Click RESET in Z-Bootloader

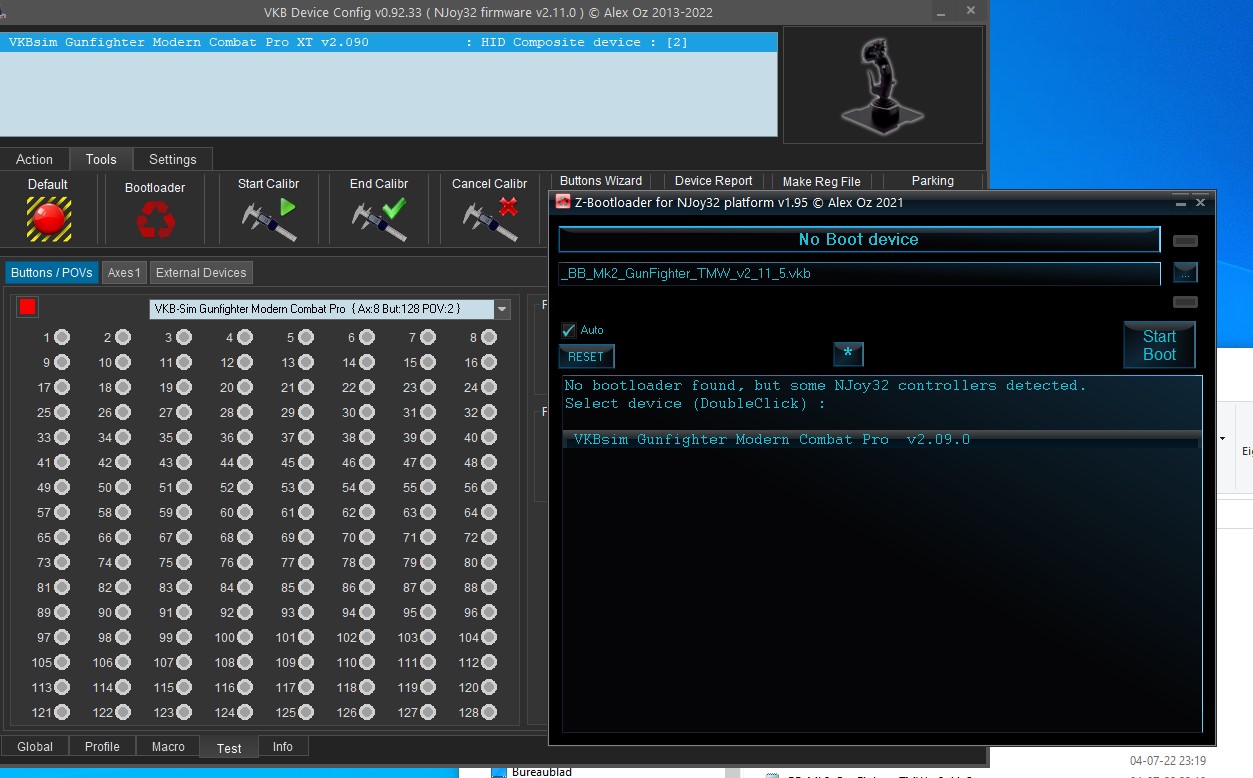click(x=586, y=356)
